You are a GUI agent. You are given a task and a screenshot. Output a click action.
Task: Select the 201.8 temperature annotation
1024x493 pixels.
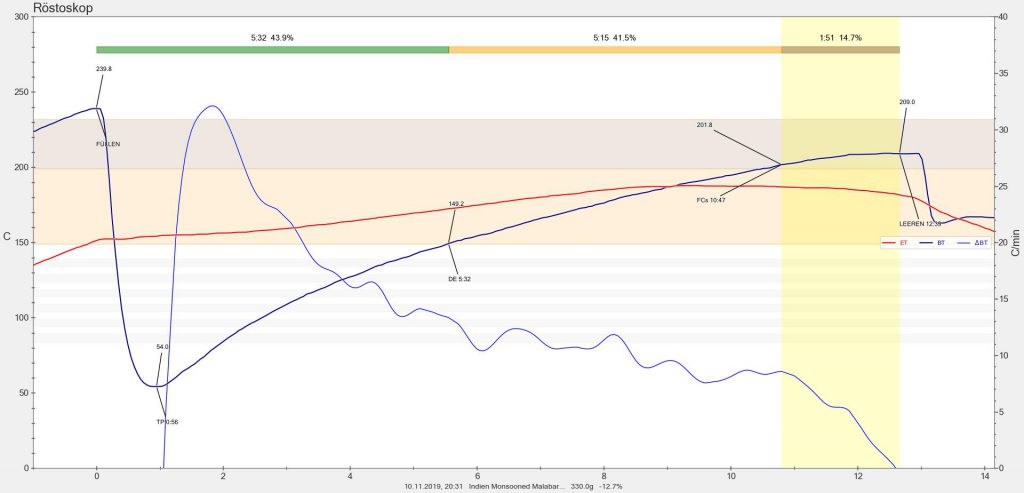click(x=704, y=125)
